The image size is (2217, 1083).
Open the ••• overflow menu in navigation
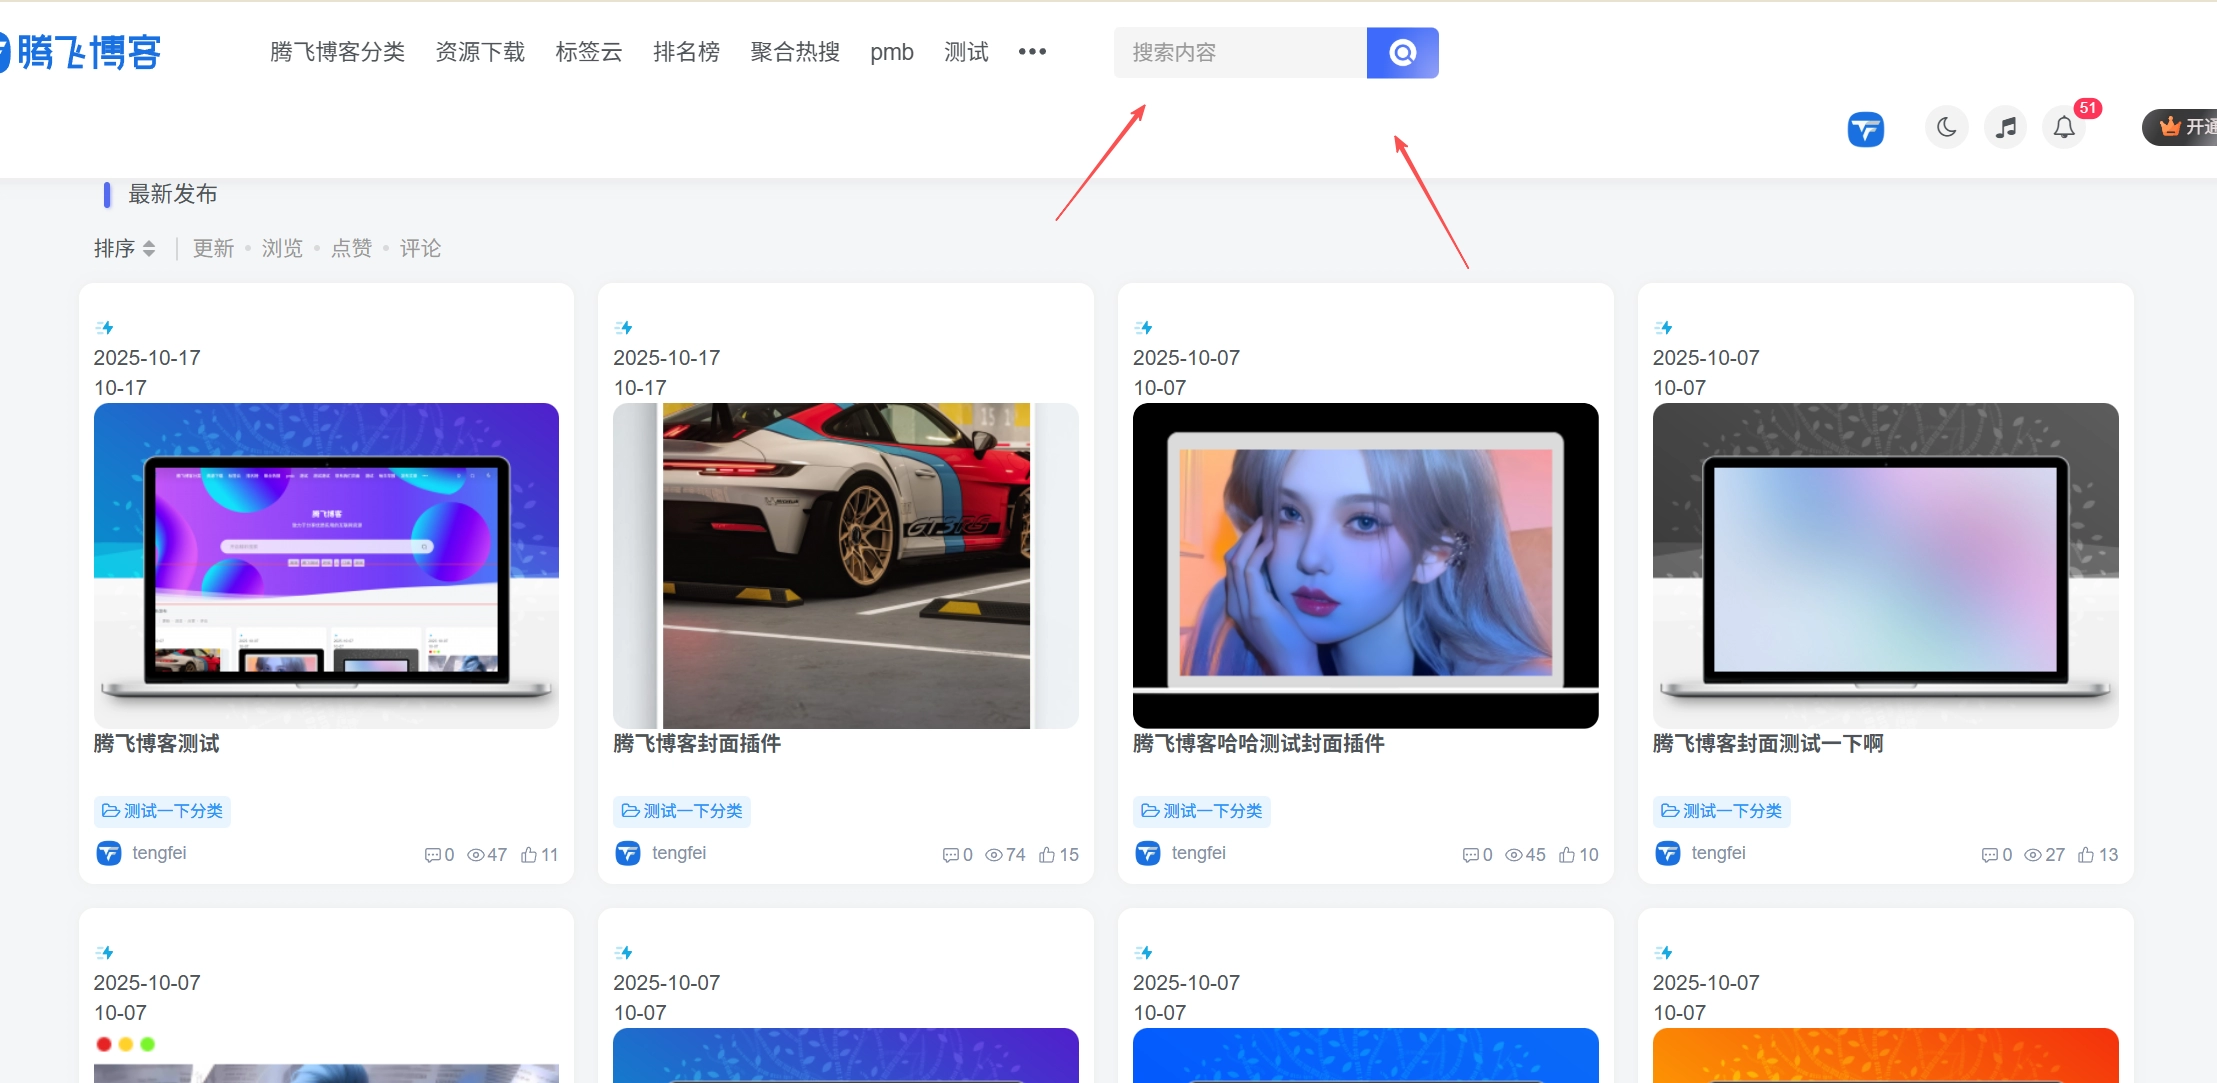pos(1032,51)
